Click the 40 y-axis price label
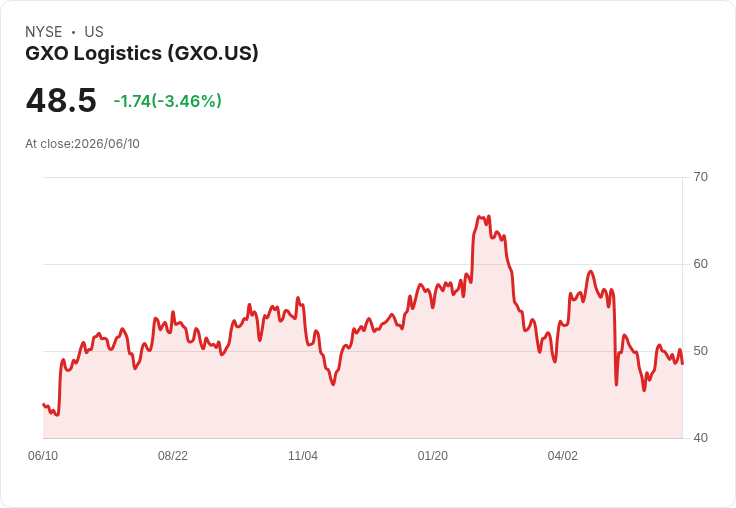 (700, 438)
